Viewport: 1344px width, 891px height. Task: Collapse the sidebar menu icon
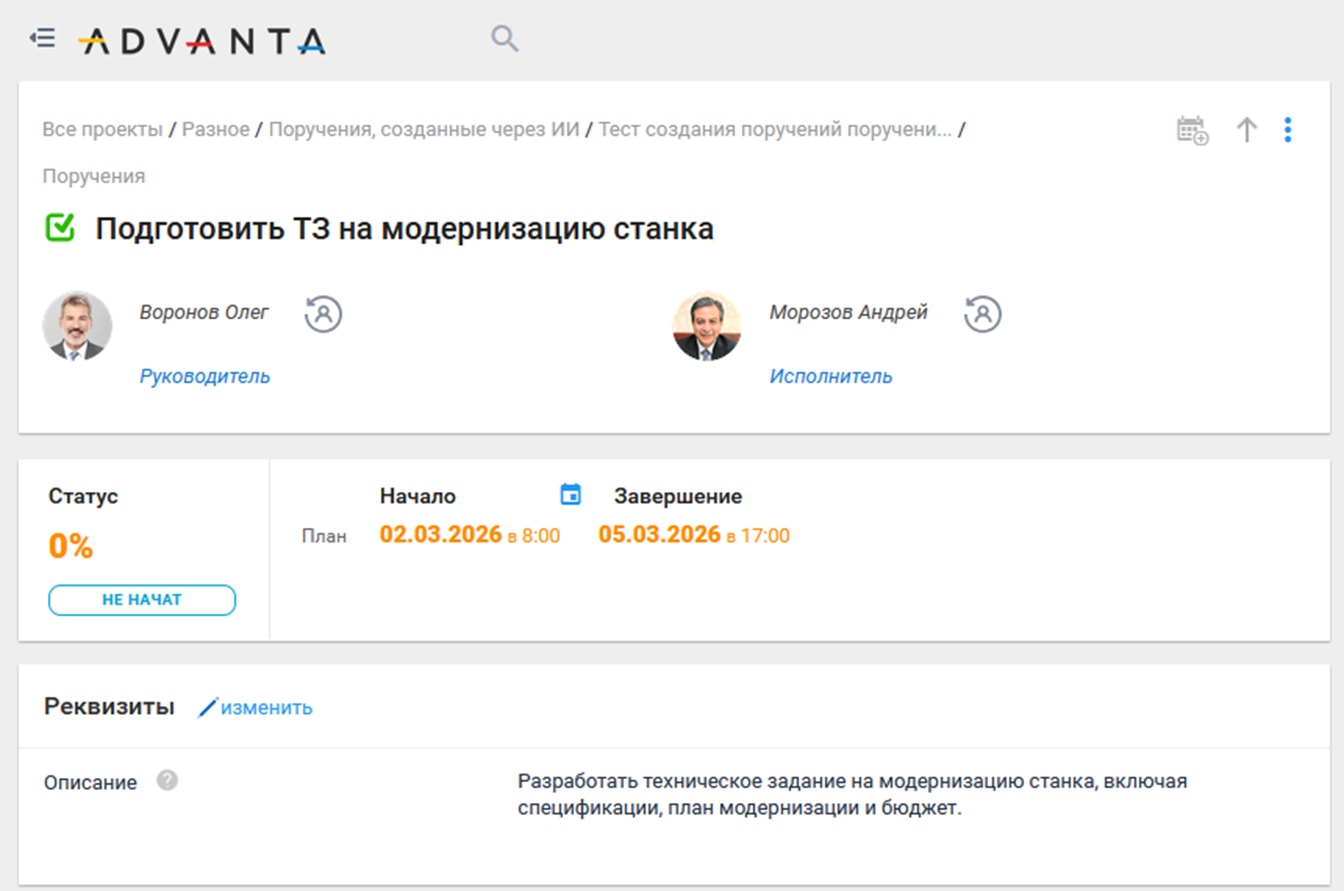point(42,39)
